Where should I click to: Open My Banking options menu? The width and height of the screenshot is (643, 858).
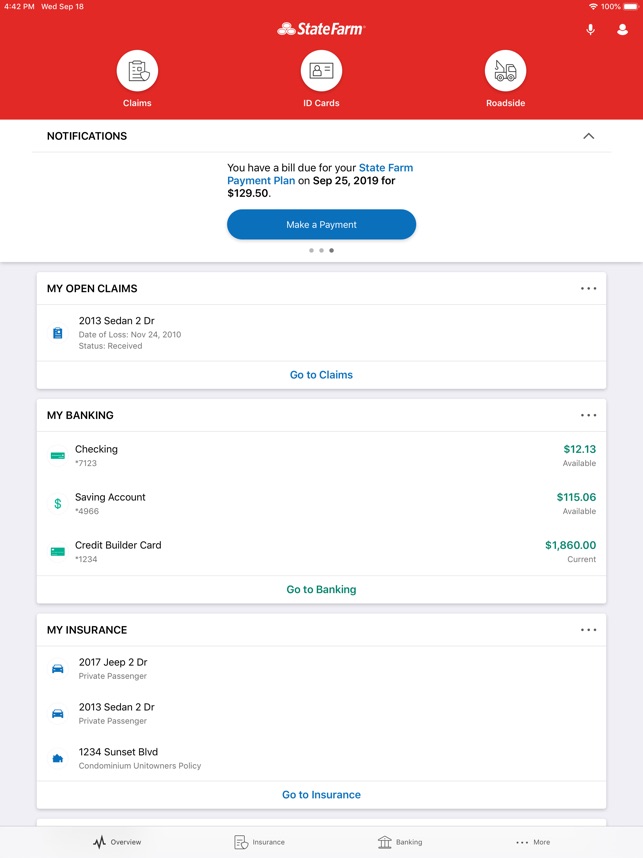[588, 415]
